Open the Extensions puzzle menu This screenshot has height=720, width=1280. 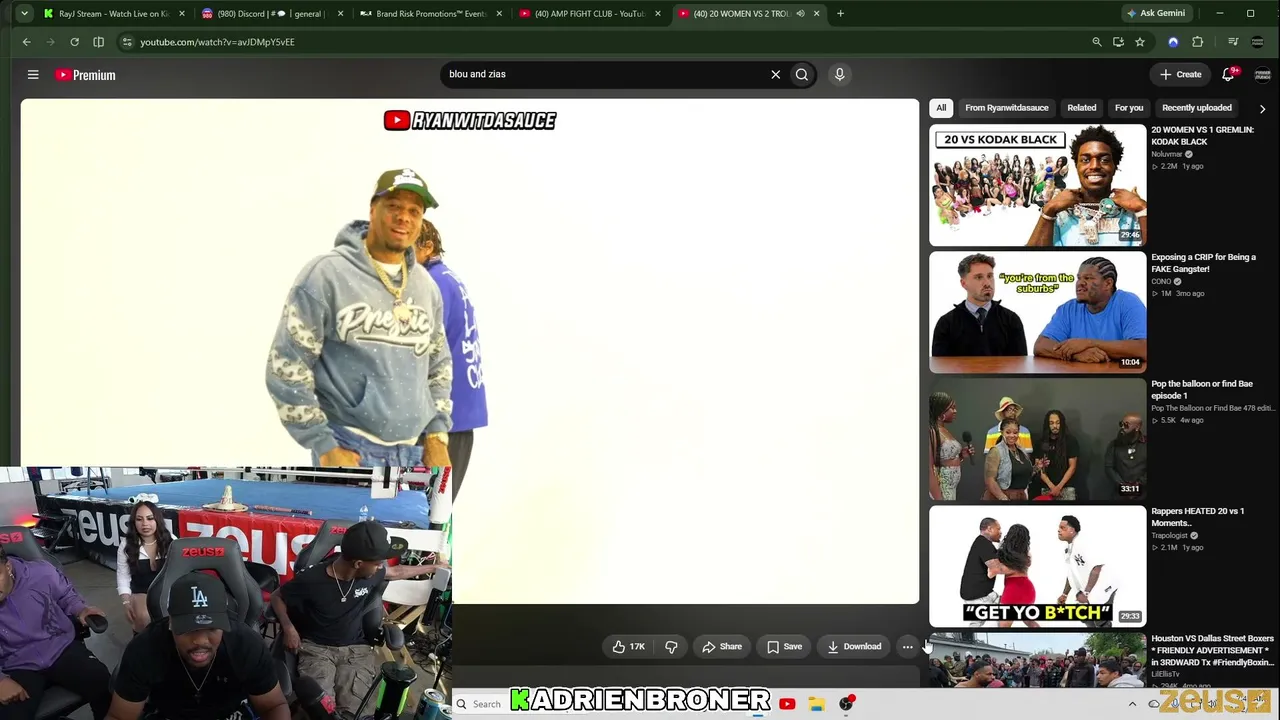coord(1198,42)
